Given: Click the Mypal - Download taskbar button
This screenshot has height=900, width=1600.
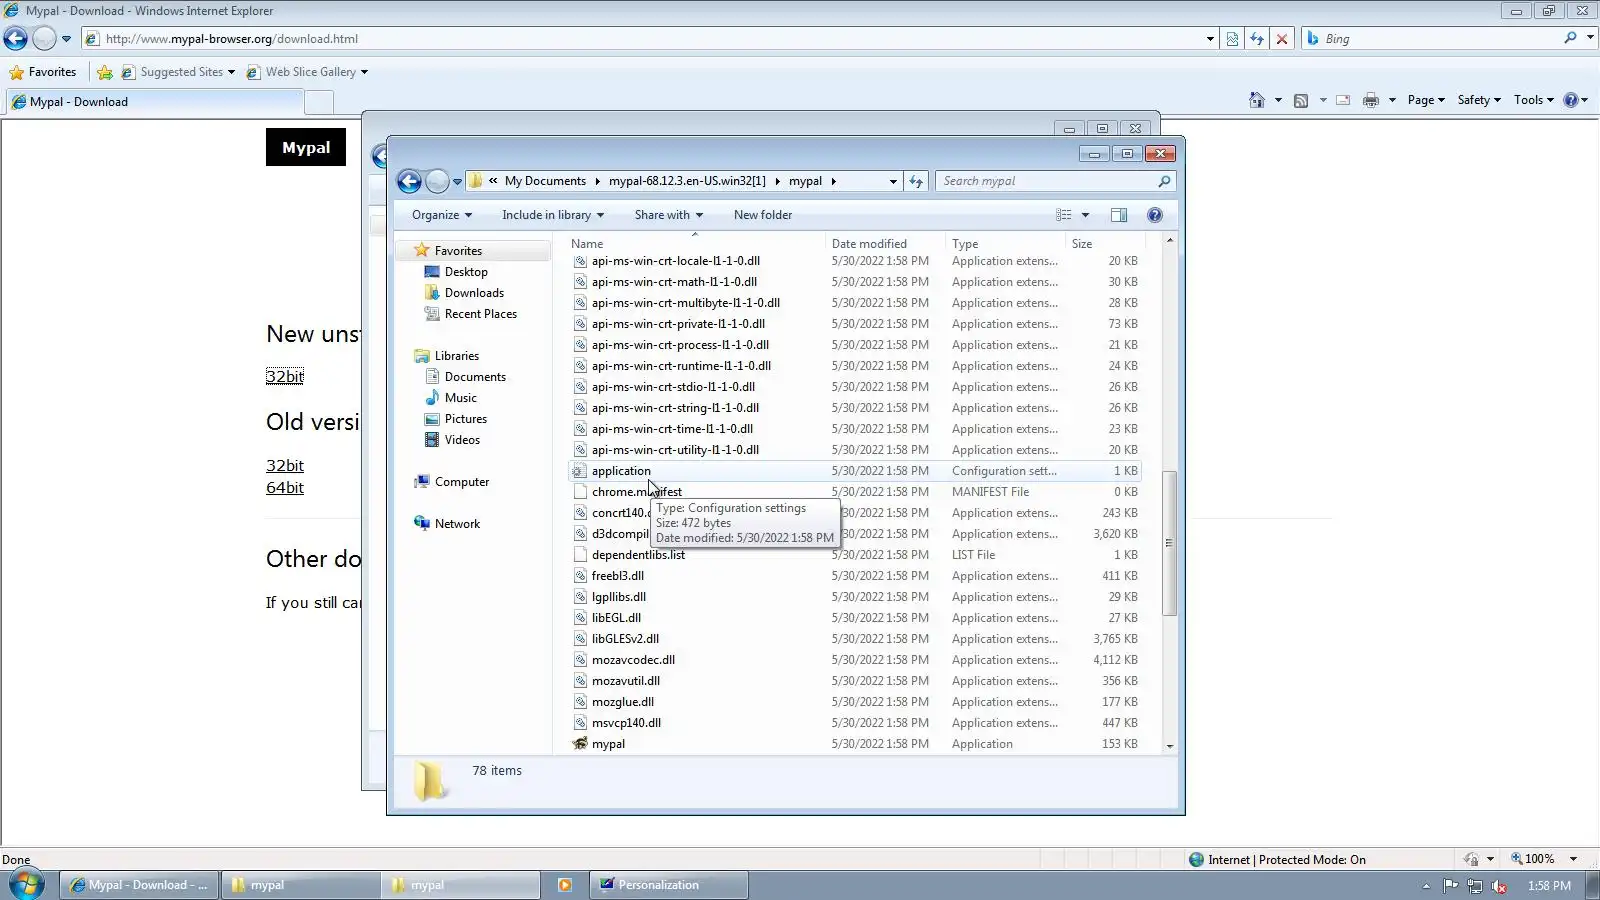Looking at the screenshot, I should [140, 885].
